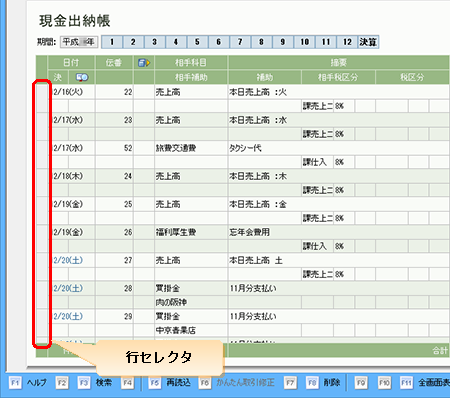Click the 買掛金 cell for slip 28

point(191,288)
